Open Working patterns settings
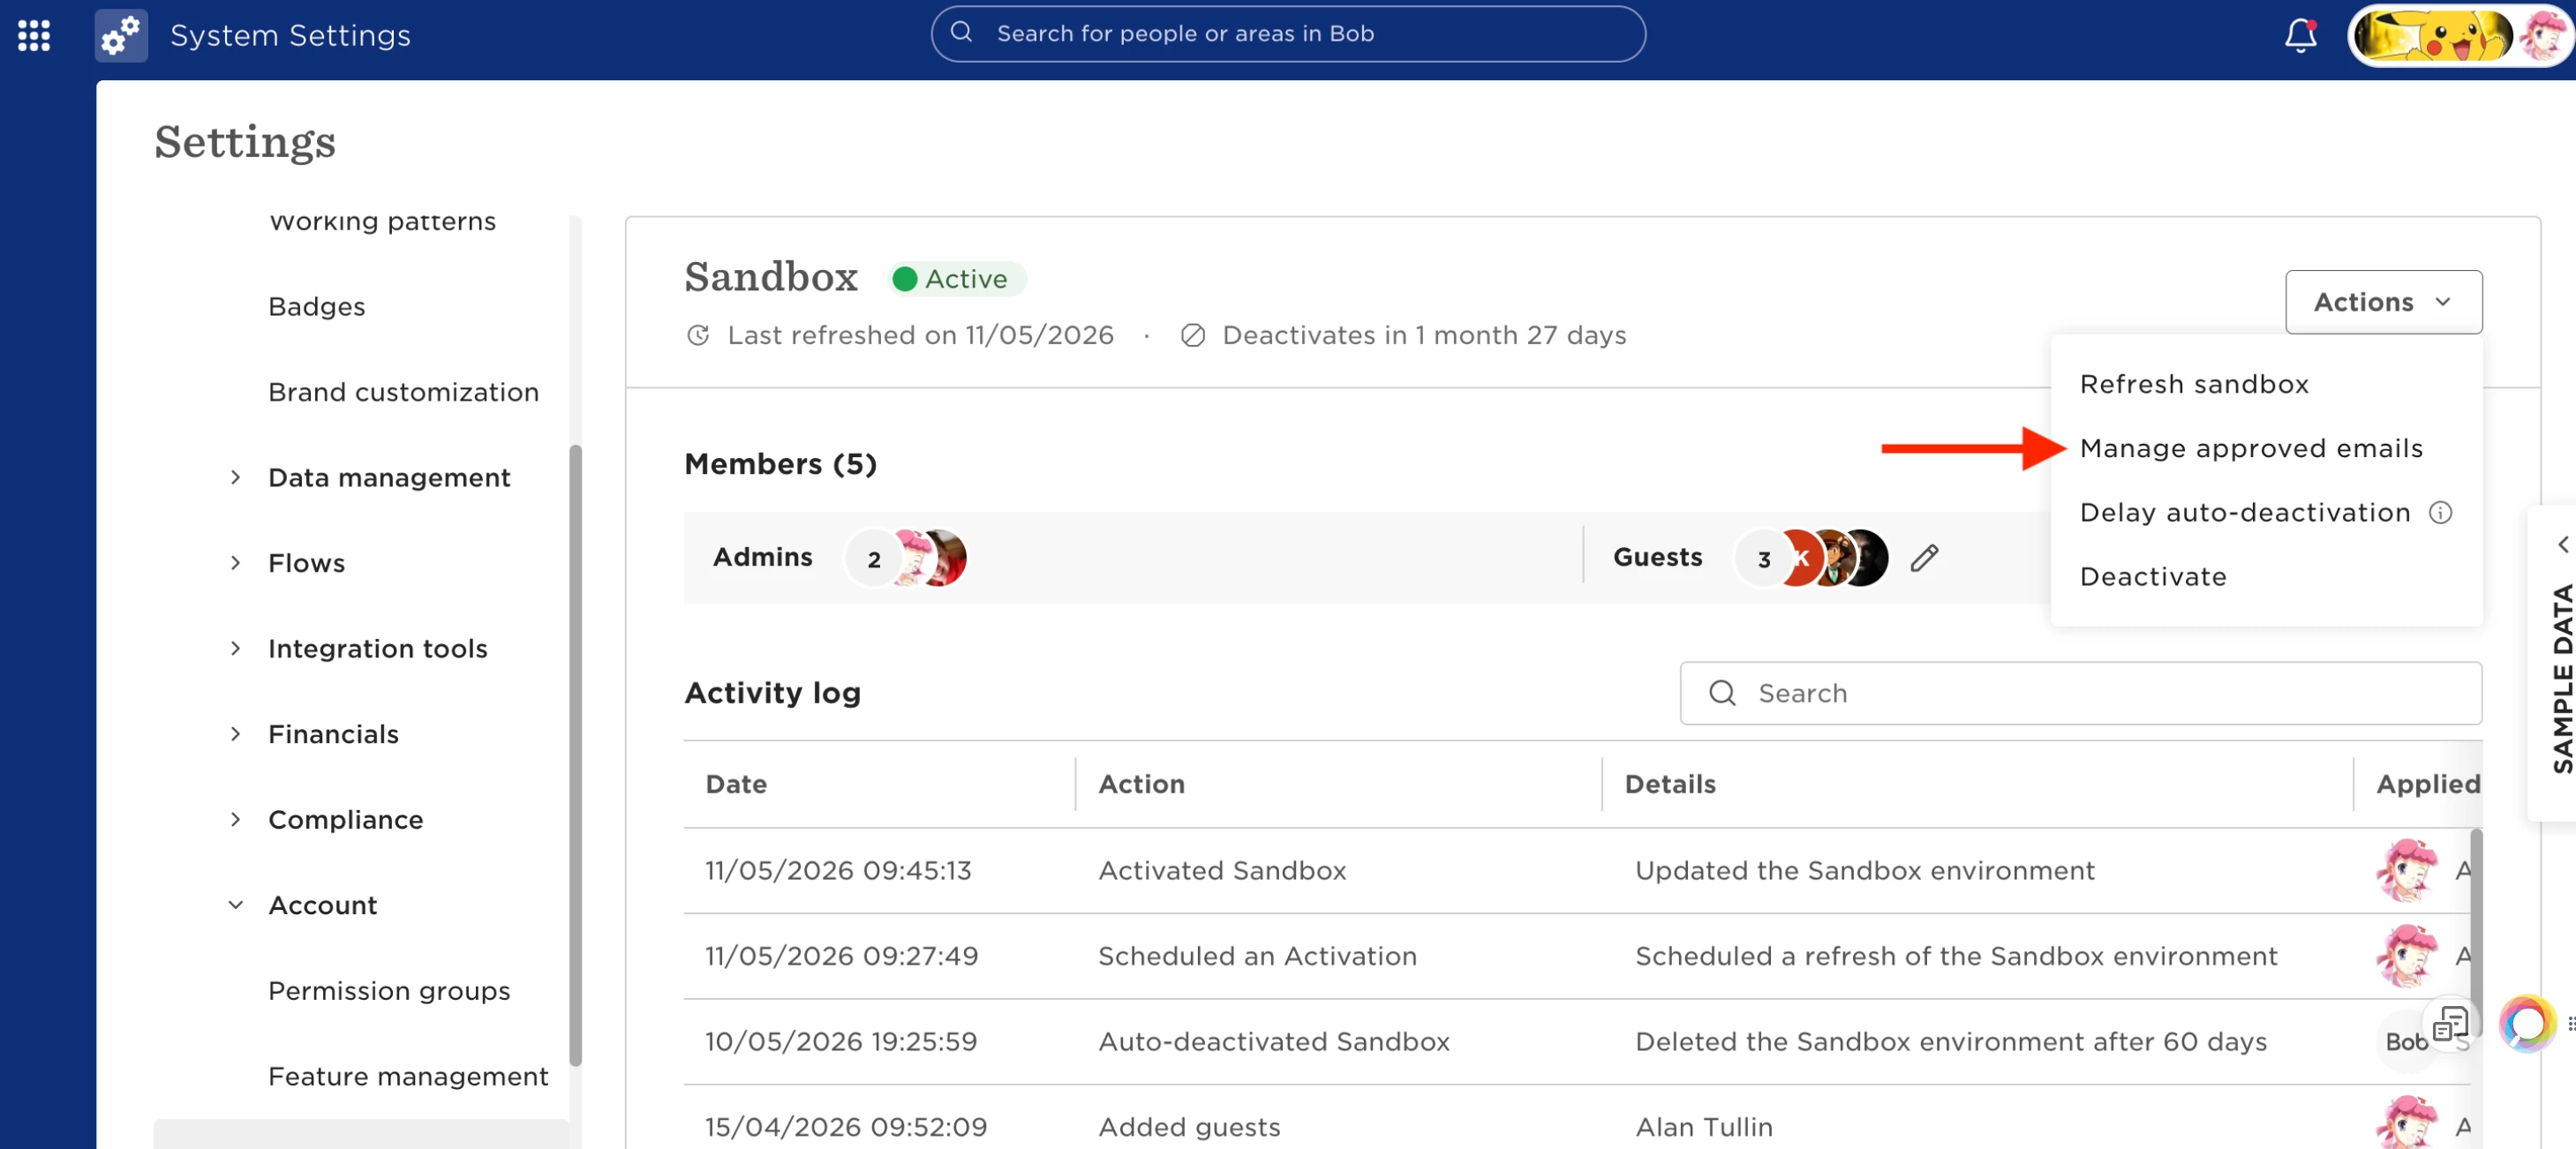 [382, 222]
